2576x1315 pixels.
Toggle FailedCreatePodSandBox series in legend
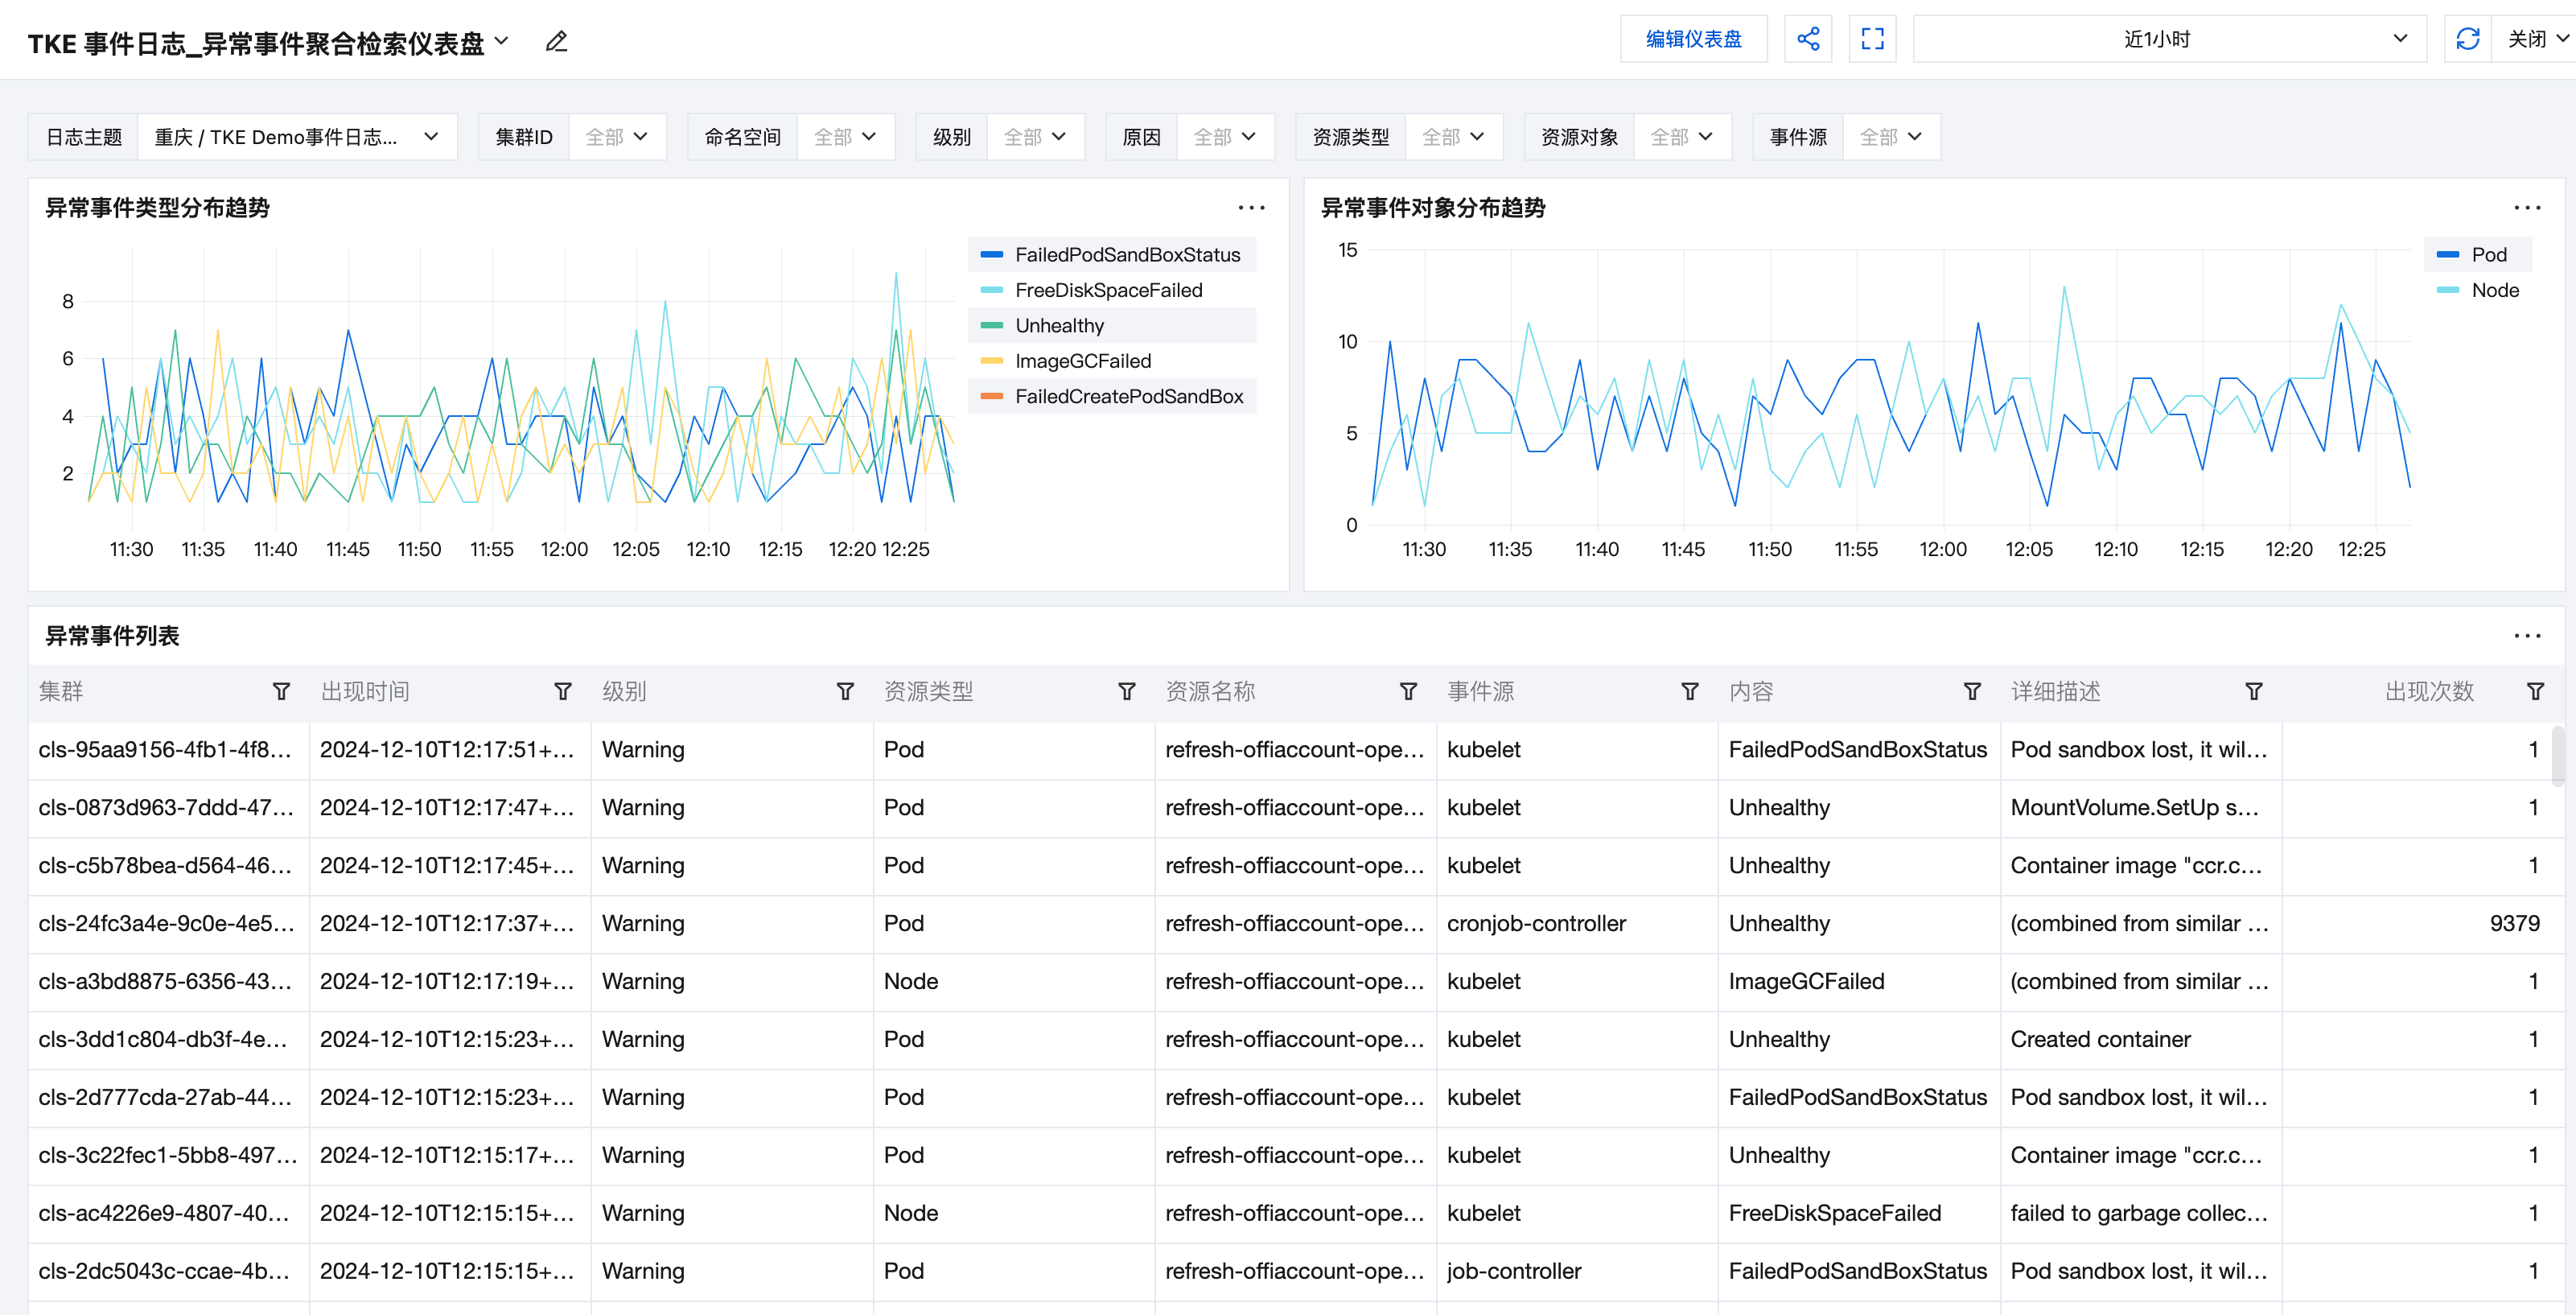[1112, 396]
